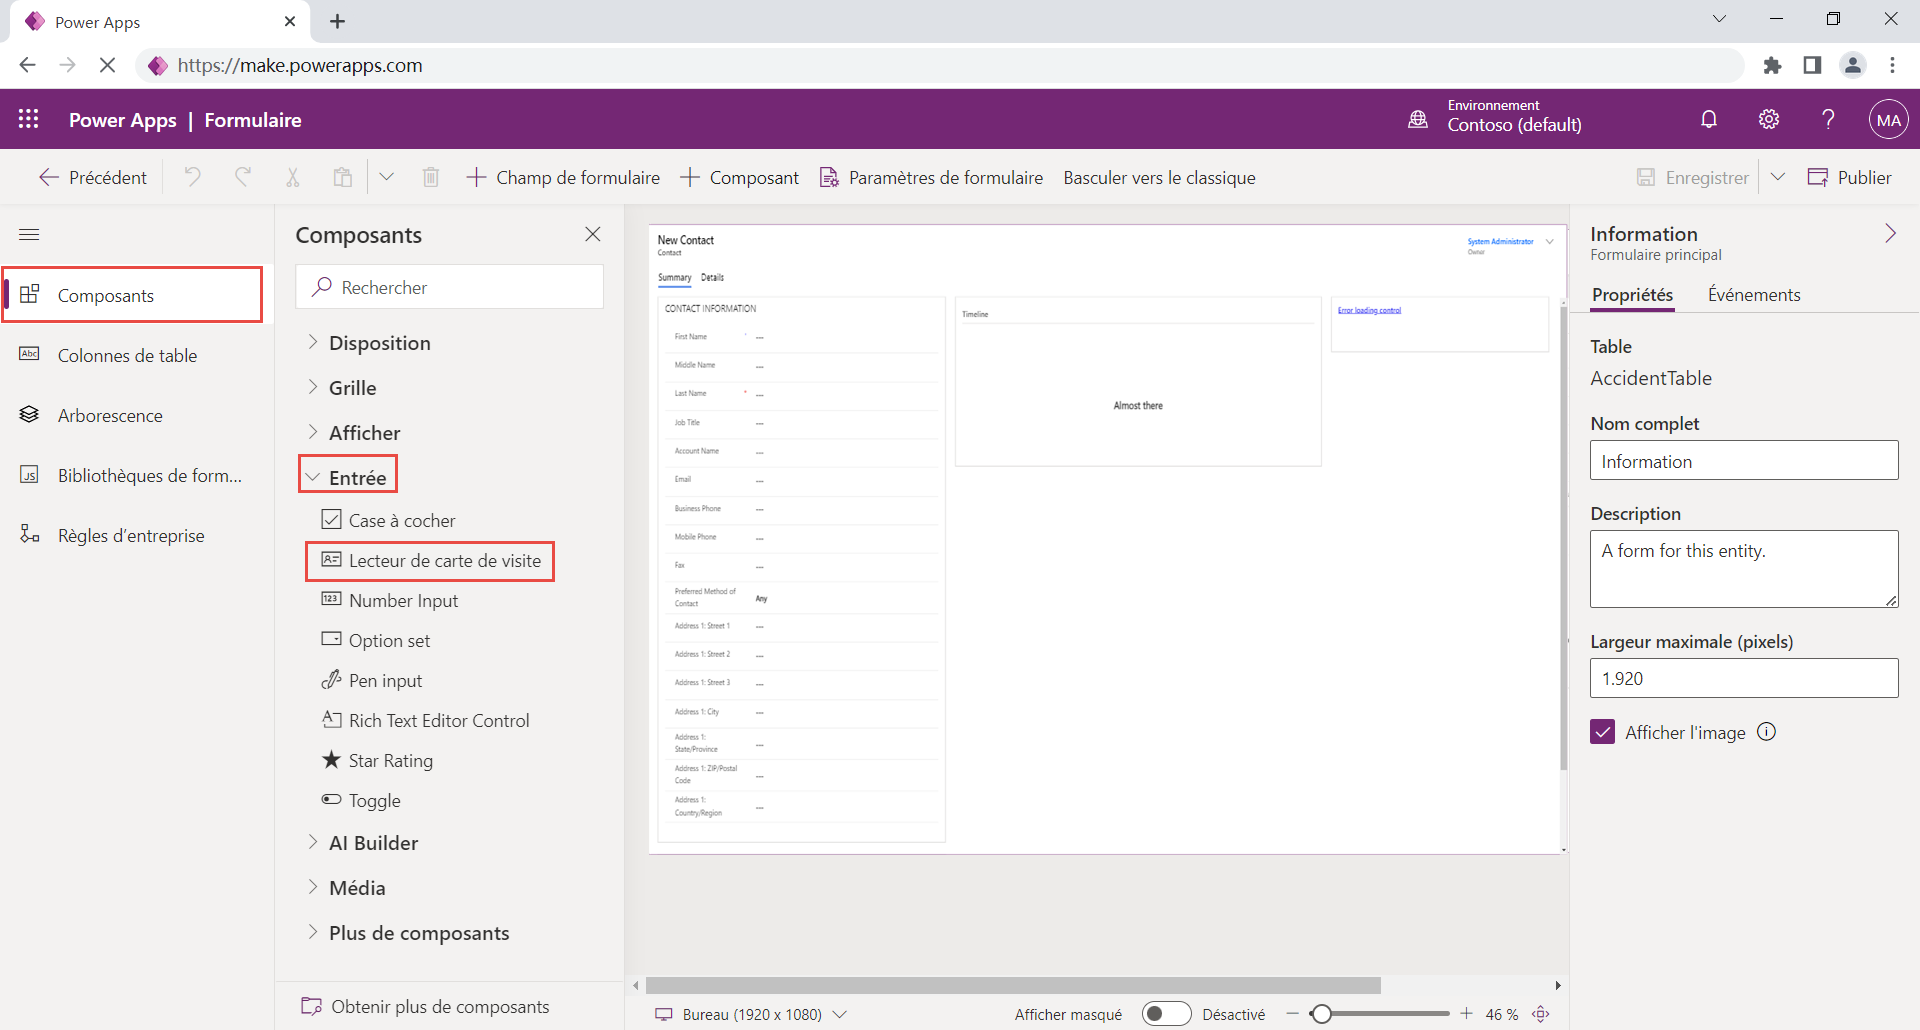
Task: Open the MA account avatar
Action: click(1888, 120)
